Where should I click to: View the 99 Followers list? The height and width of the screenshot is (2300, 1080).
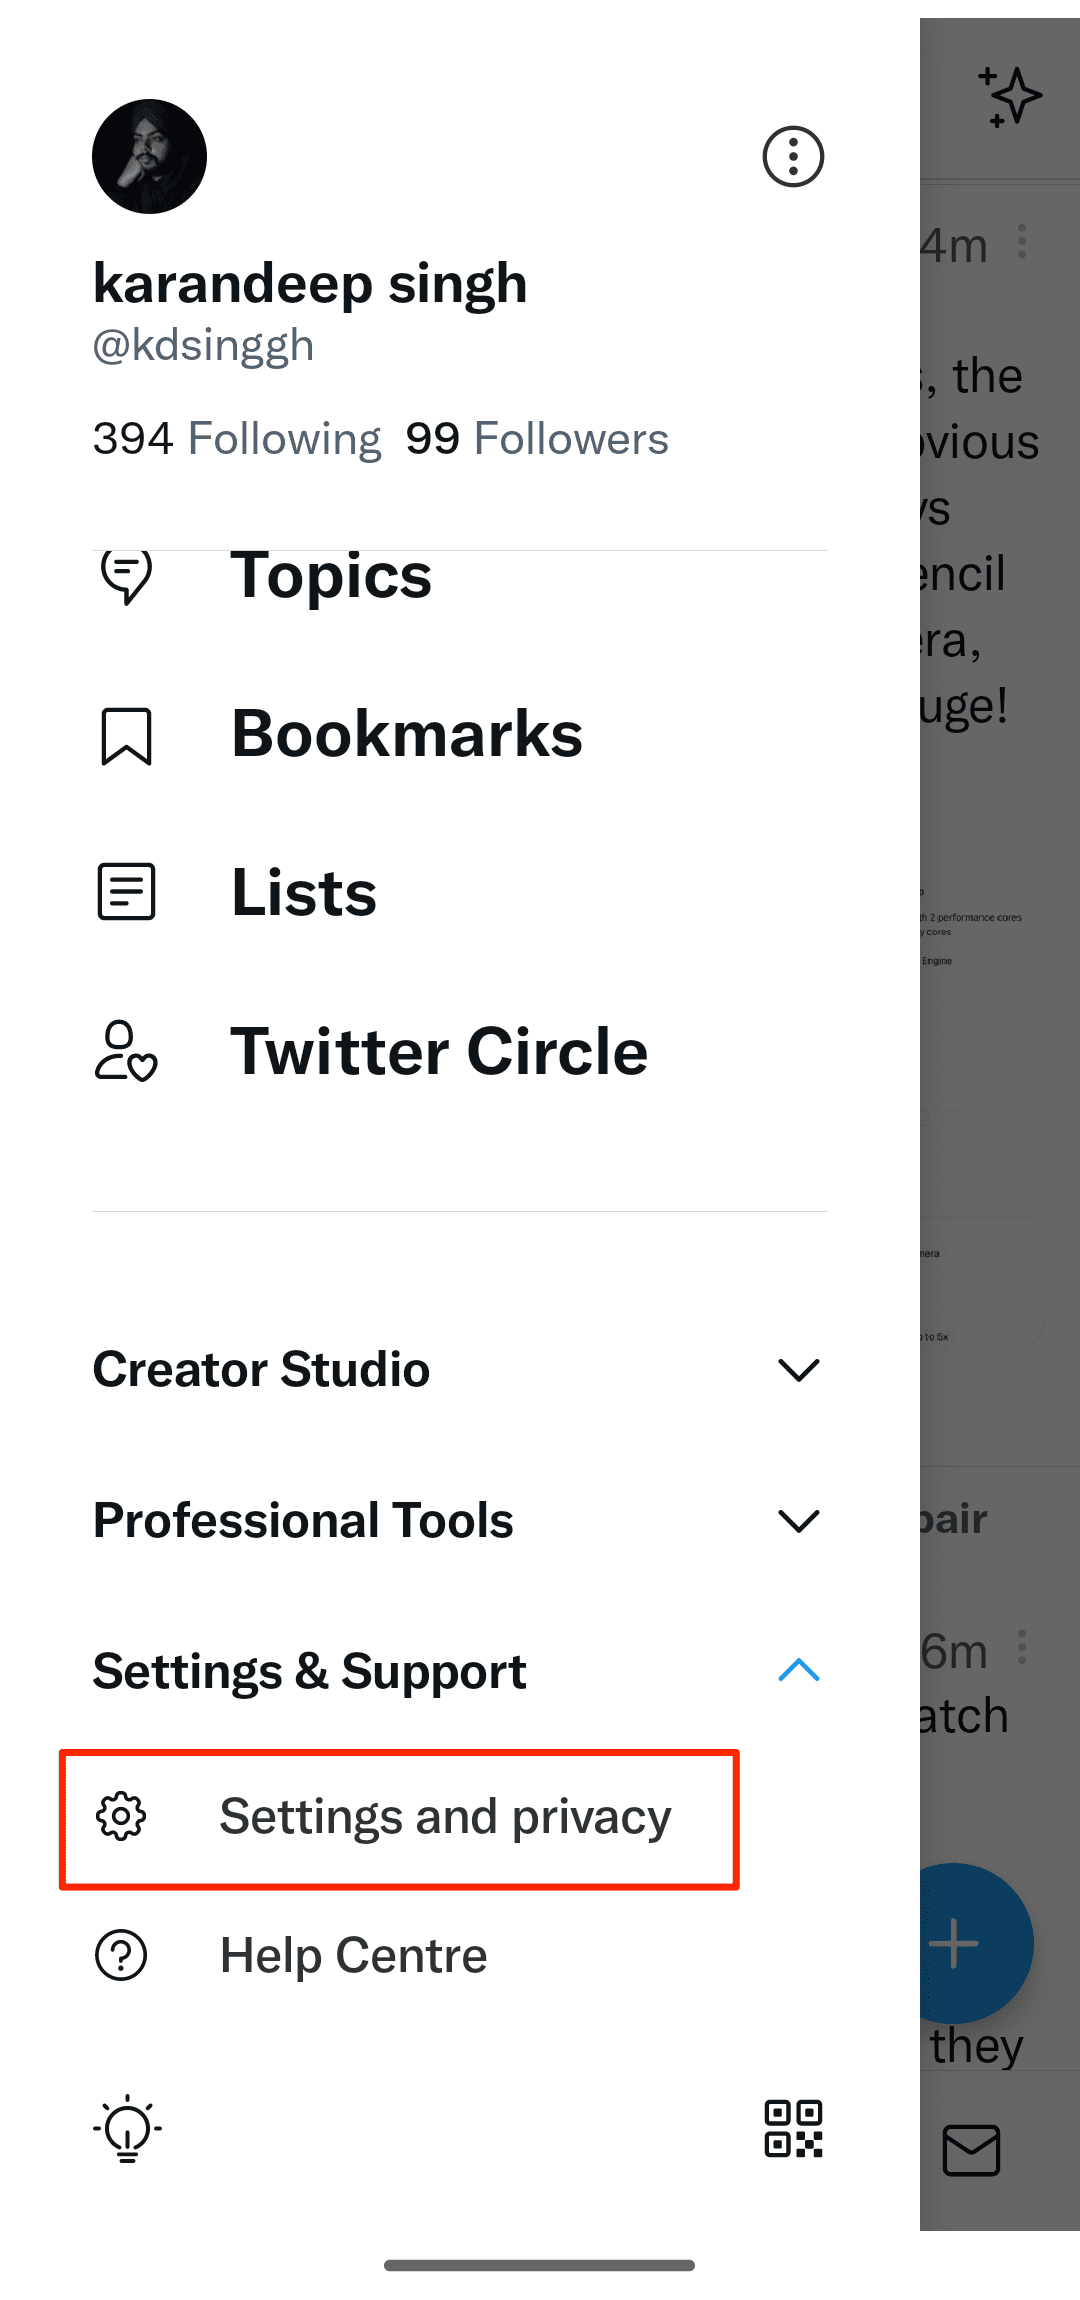(x=537, y=439)
